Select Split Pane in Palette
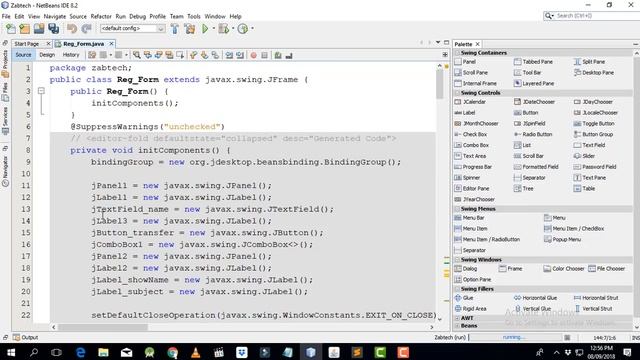Image resolution: width=640 pixels, height=360 pixels. [589, 62]
